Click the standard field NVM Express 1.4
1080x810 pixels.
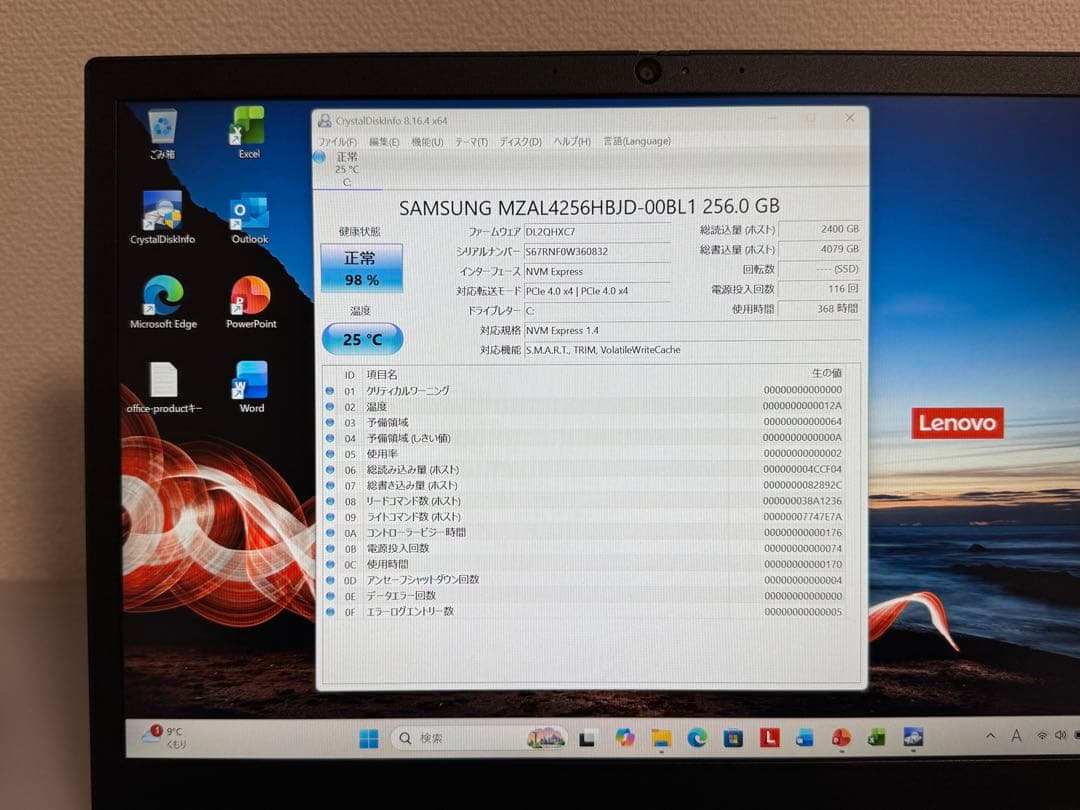pos(692,330)
